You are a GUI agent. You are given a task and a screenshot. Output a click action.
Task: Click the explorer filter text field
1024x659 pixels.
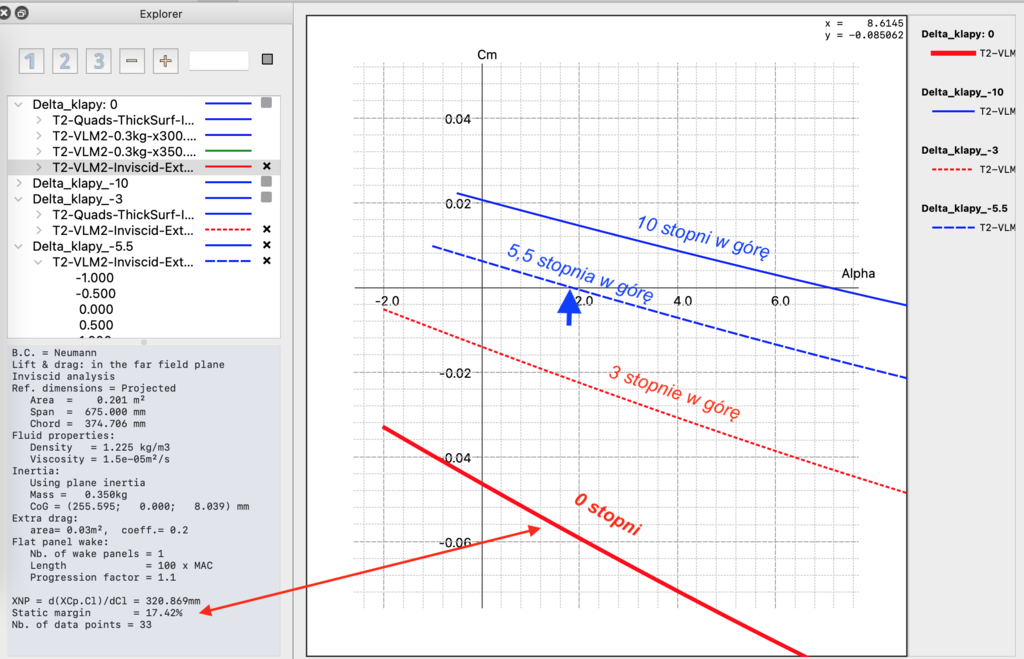[x=218, y=61]
